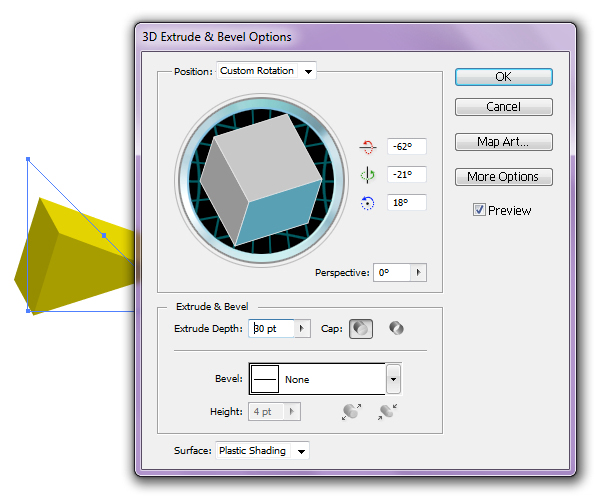Click the Custom Rotation position value

257,71
